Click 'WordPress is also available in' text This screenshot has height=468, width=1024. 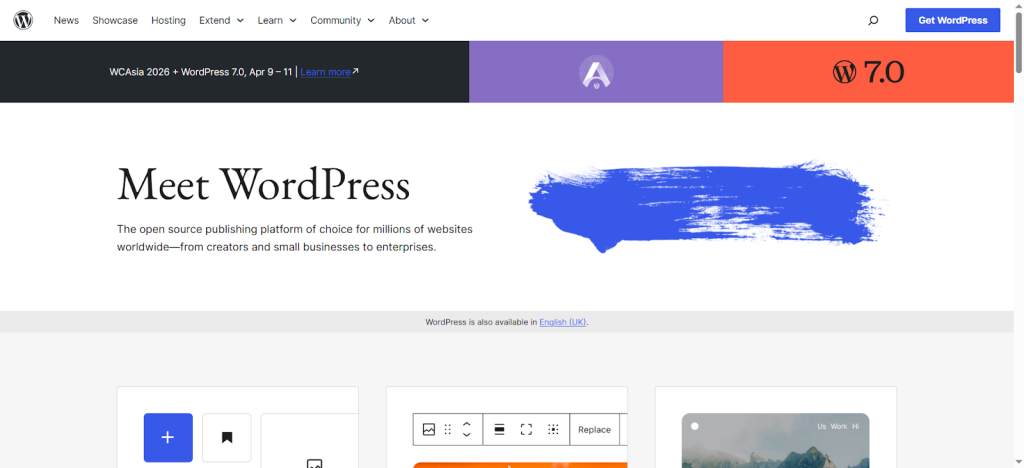[481, 322]
